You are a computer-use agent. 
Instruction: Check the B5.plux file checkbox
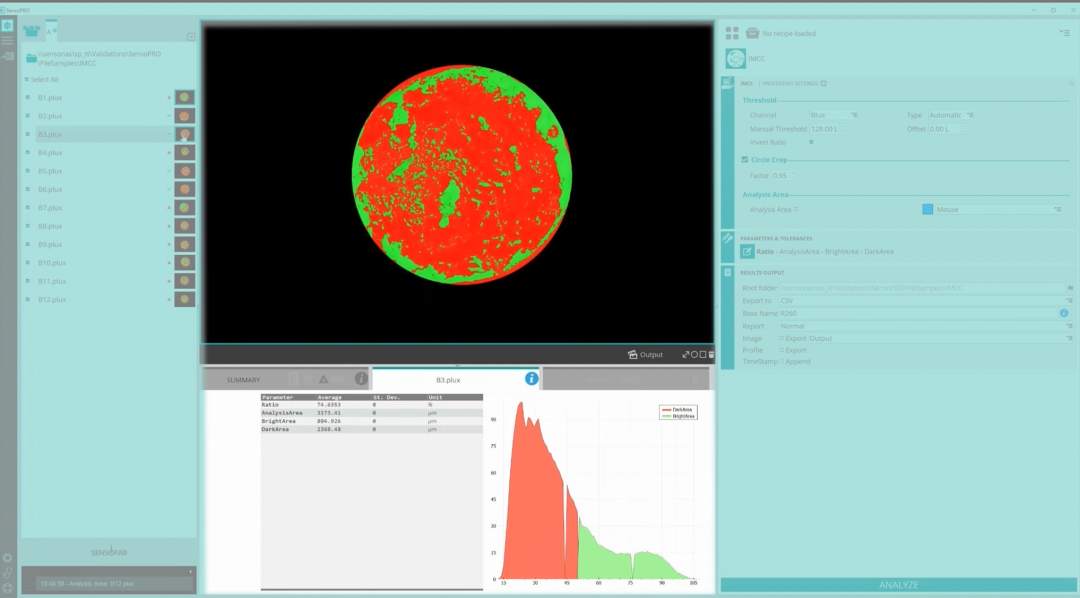28,171
